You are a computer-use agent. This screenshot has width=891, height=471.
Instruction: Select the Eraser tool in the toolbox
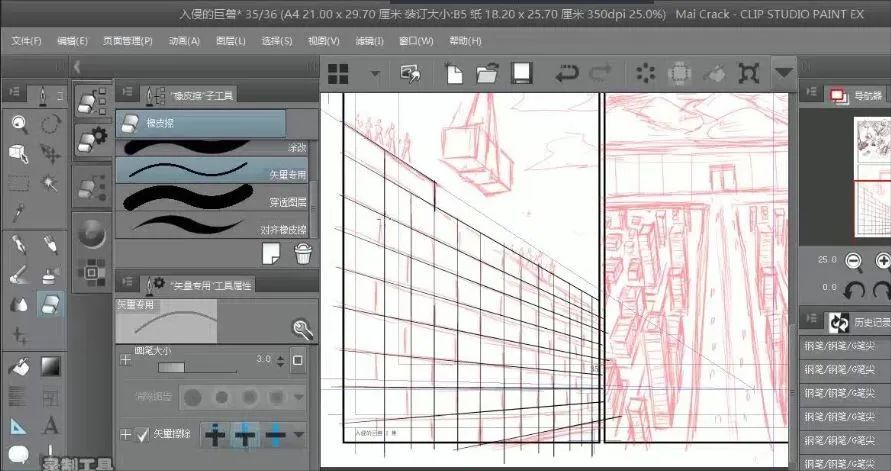pyautogui.click(x=49, y=304)
